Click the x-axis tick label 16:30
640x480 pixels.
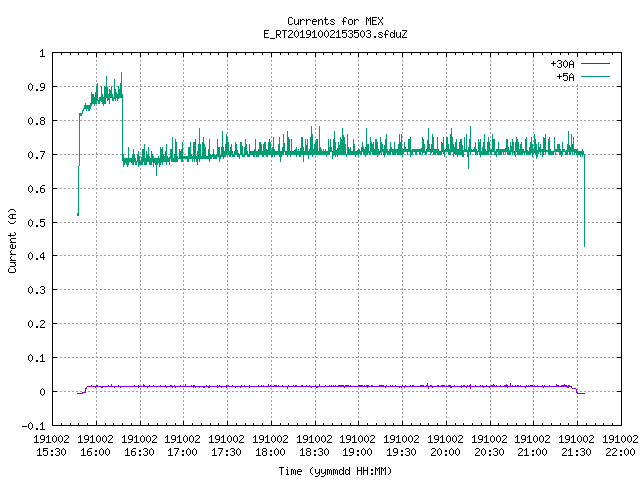pyautogui.click(x=139, y=452)
